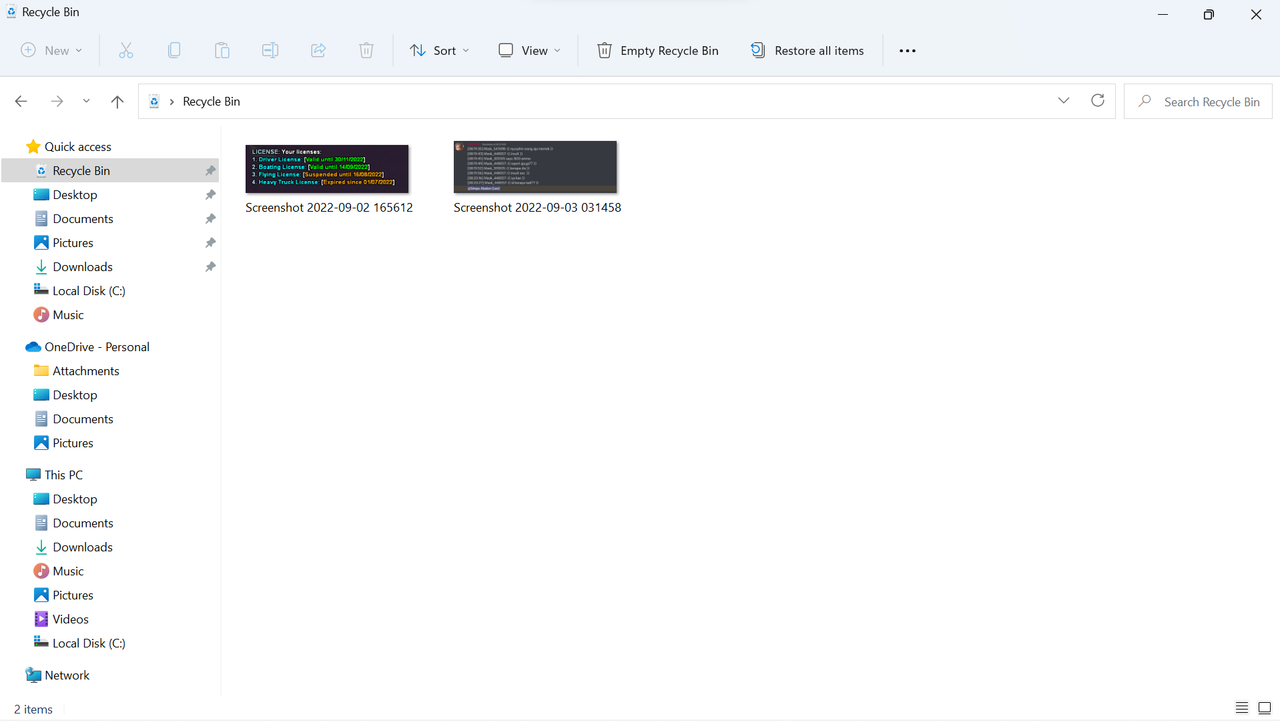The width and height of the screenshot is (1280, 721).
Task: Click the chevron before Recycle Bin path
Action: pos(172,101)
